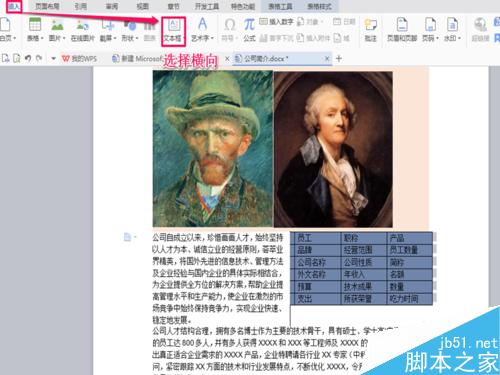This screenshot has width=500, height=375.
Task: Click the 产品 table cell
Action: coord(410,238)
